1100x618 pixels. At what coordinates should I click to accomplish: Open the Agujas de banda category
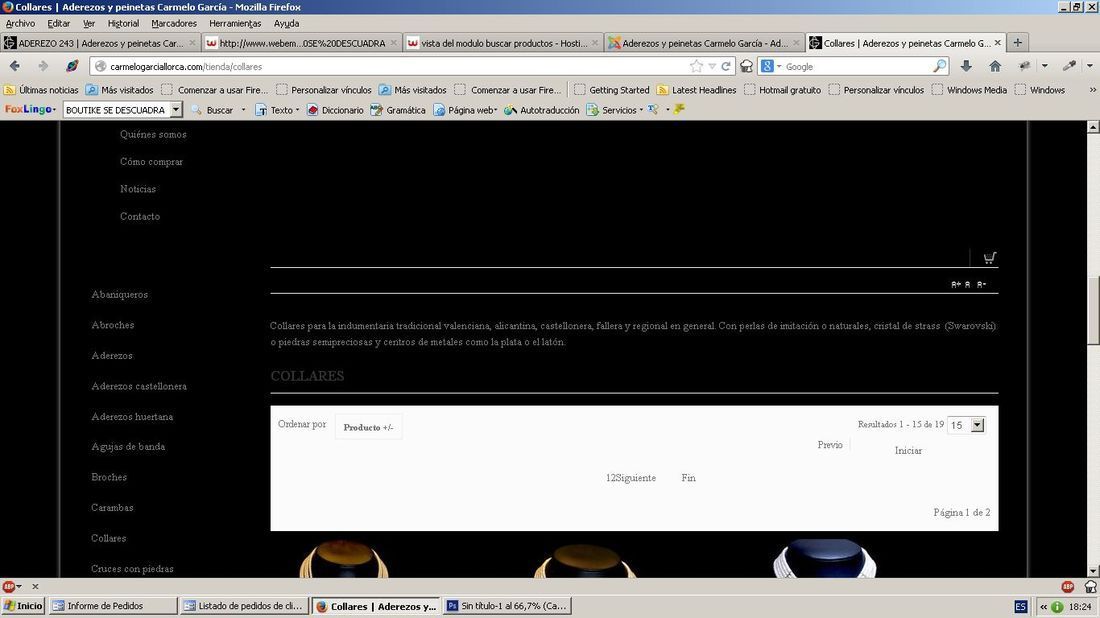[x=128, y=446]
